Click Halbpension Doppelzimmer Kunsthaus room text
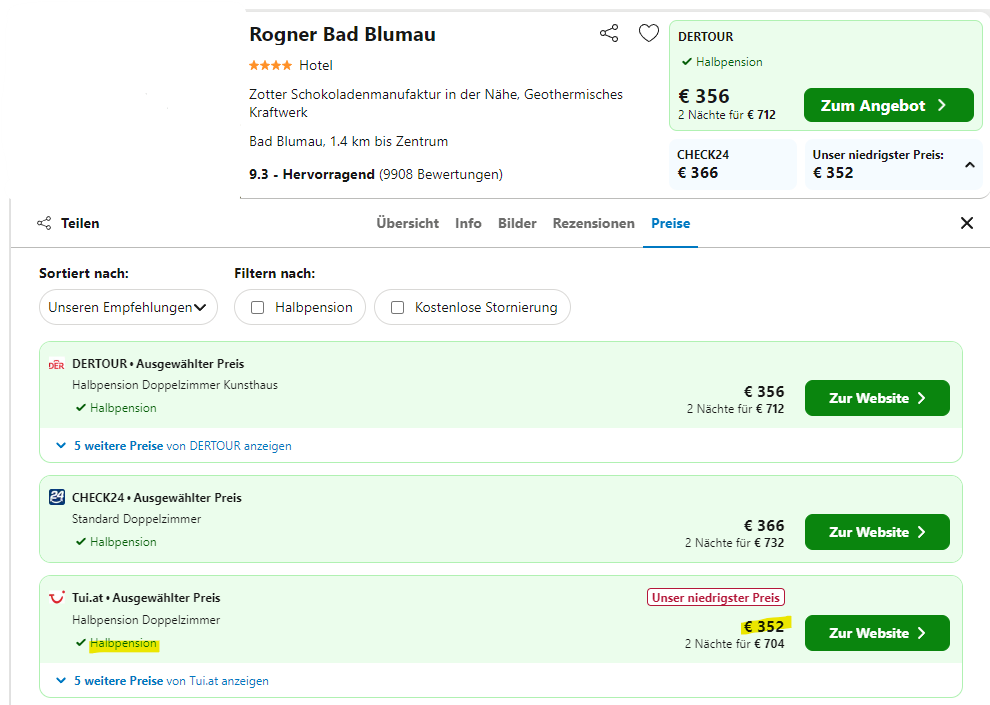This screenshot has height=705, width=990. [x=175, y=385]
